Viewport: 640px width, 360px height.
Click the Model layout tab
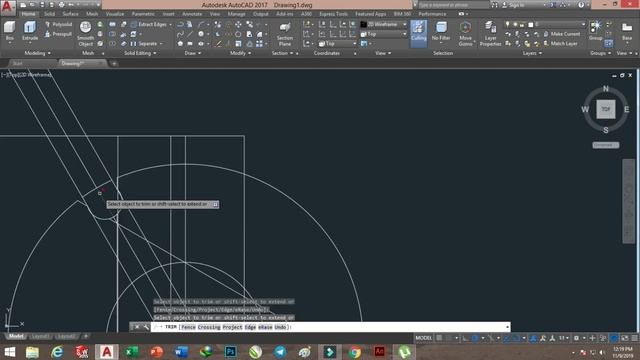coord(16,336)
